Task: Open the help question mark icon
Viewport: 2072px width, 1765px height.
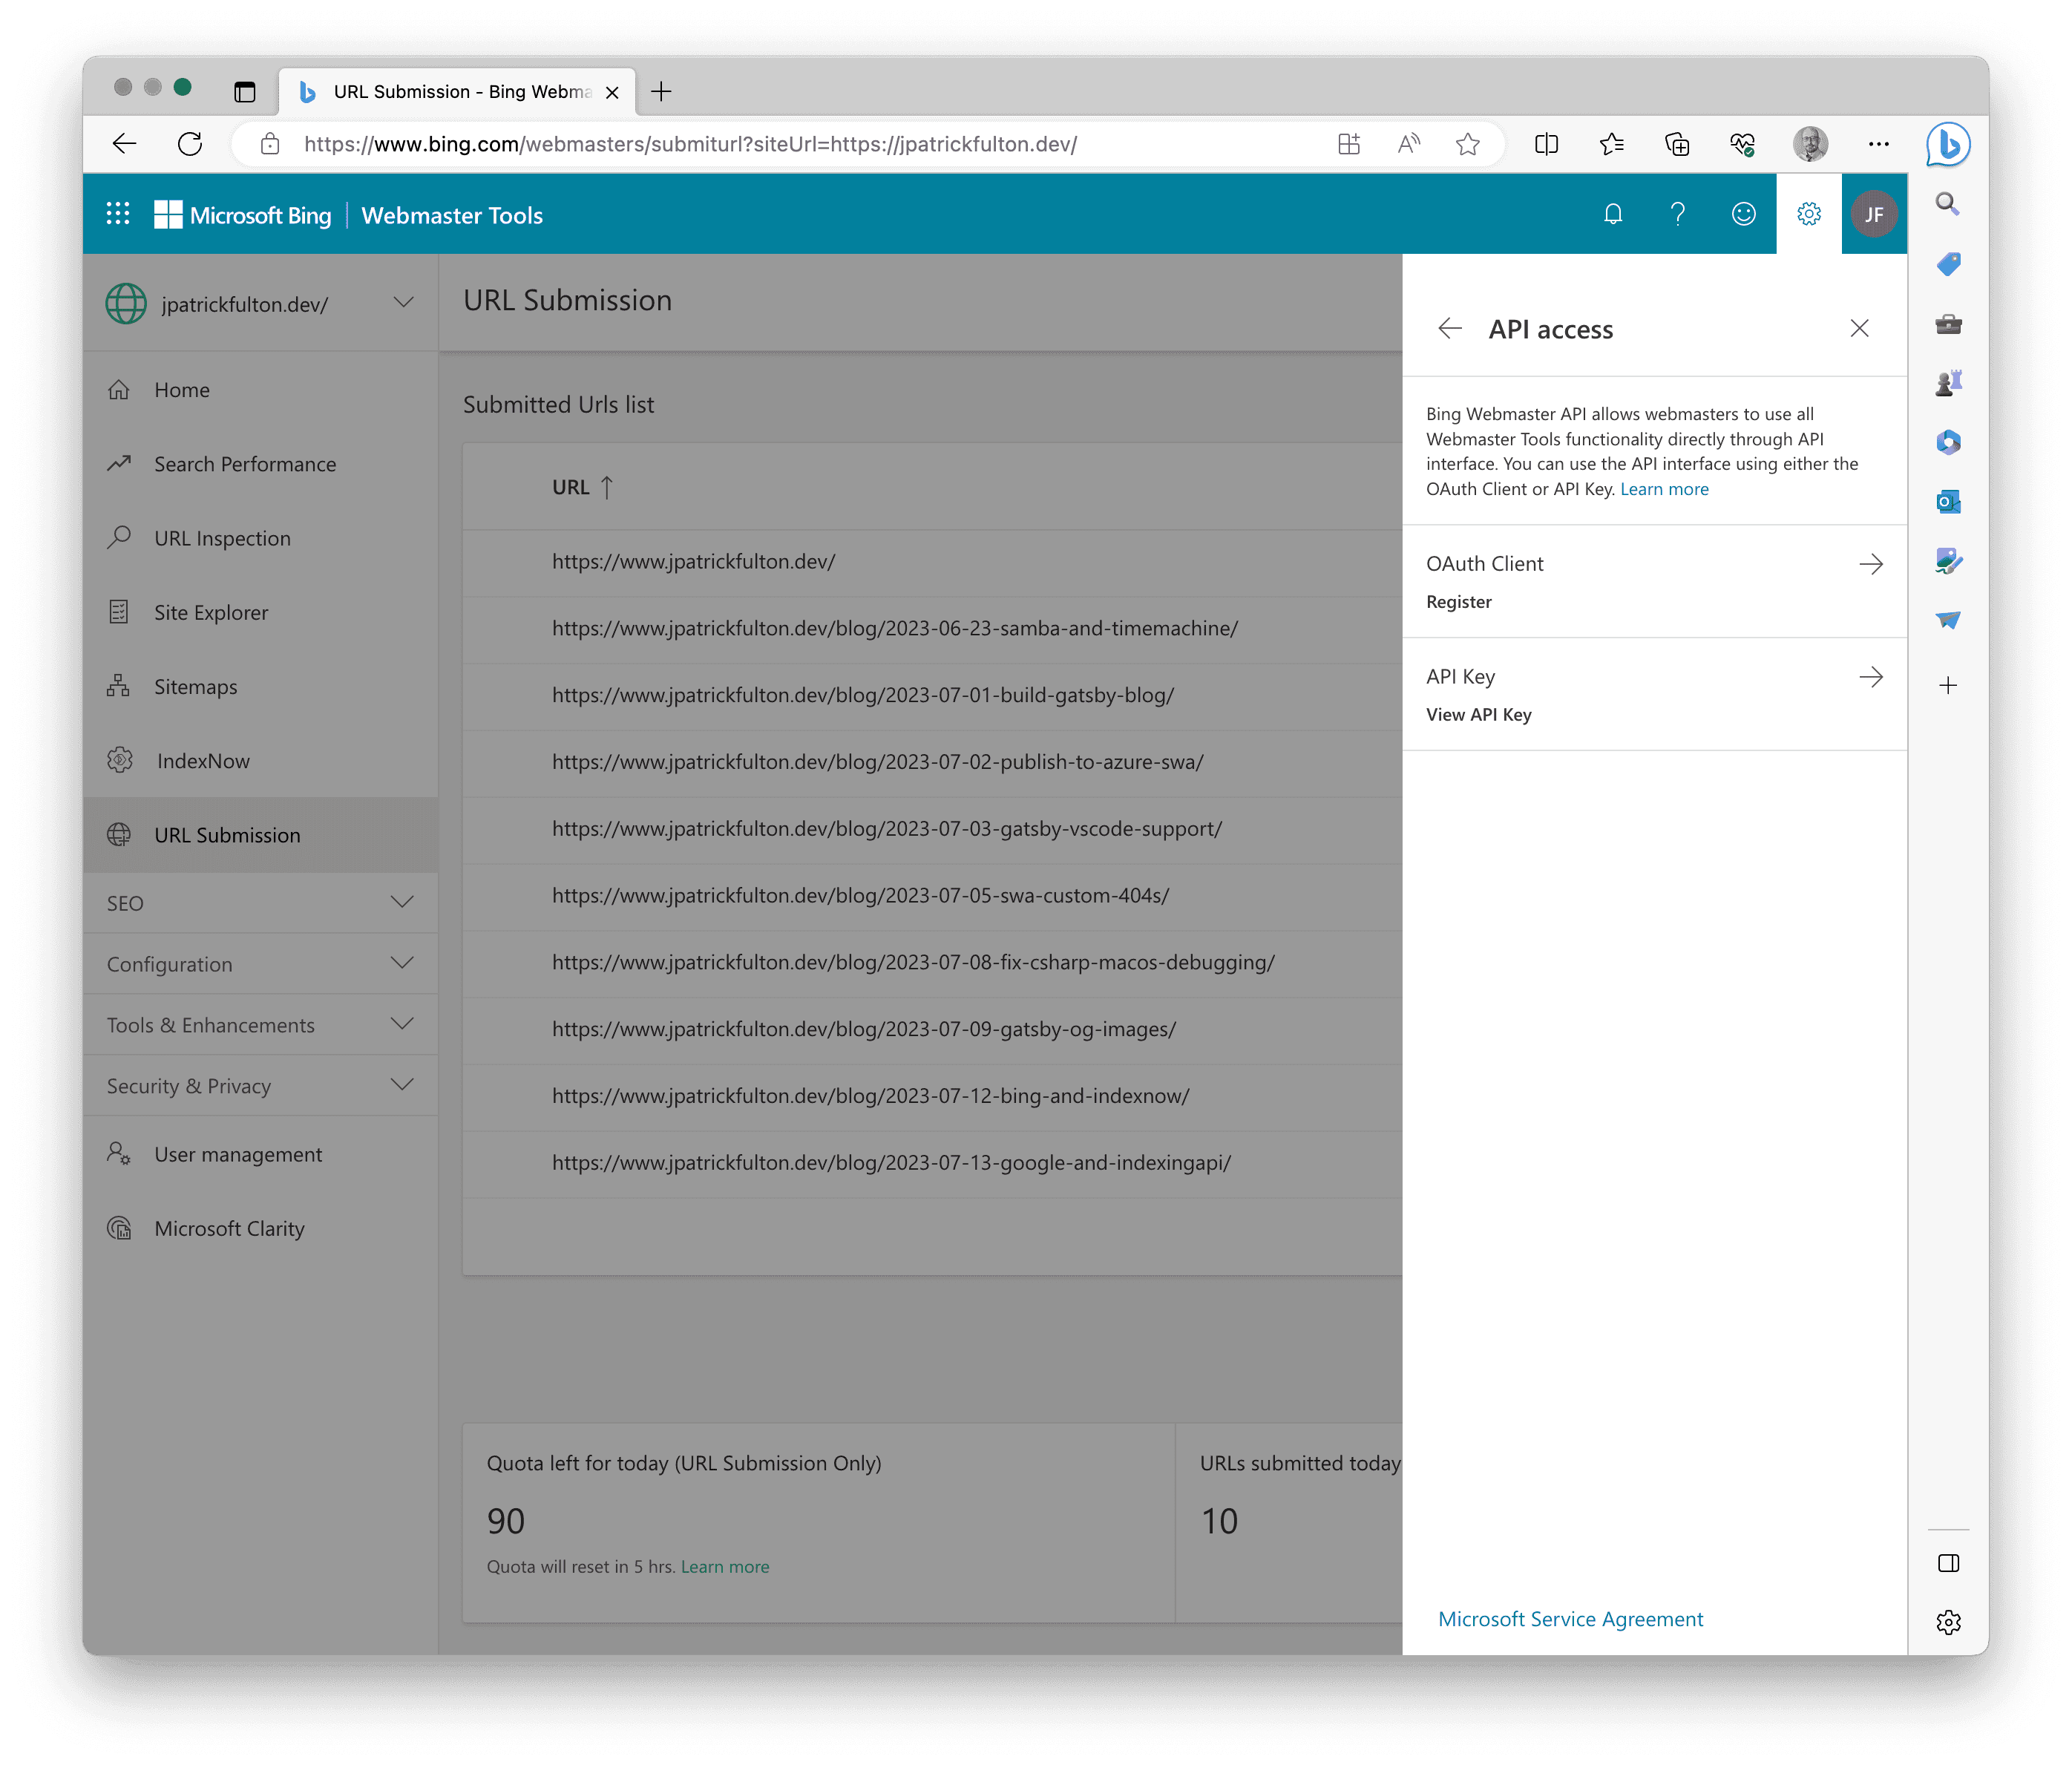Action: coord(1678,214)
